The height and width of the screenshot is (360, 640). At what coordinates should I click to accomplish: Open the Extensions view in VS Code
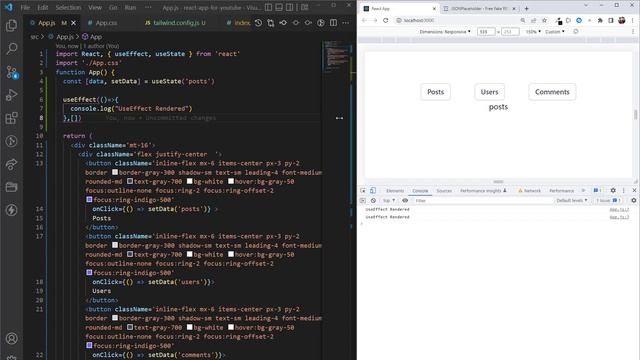pyautogui.click(x=11, y=118)
